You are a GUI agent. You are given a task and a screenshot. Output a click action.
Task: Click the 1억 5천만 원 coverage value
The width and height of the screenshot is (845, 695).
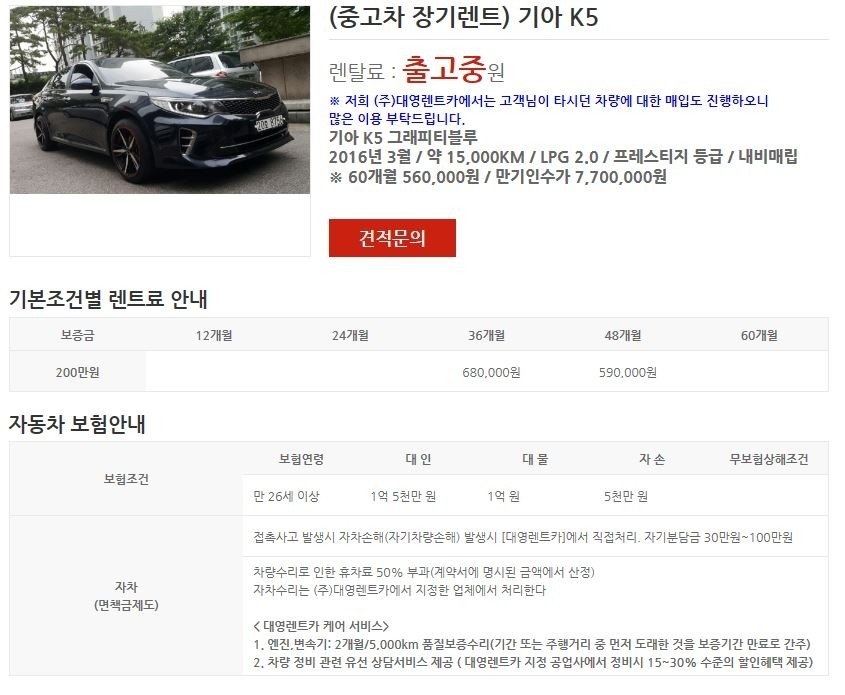[403, 496]
